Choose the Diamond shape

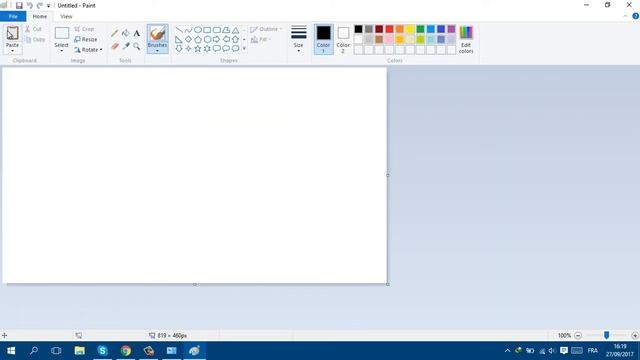[x=188, y=40]
